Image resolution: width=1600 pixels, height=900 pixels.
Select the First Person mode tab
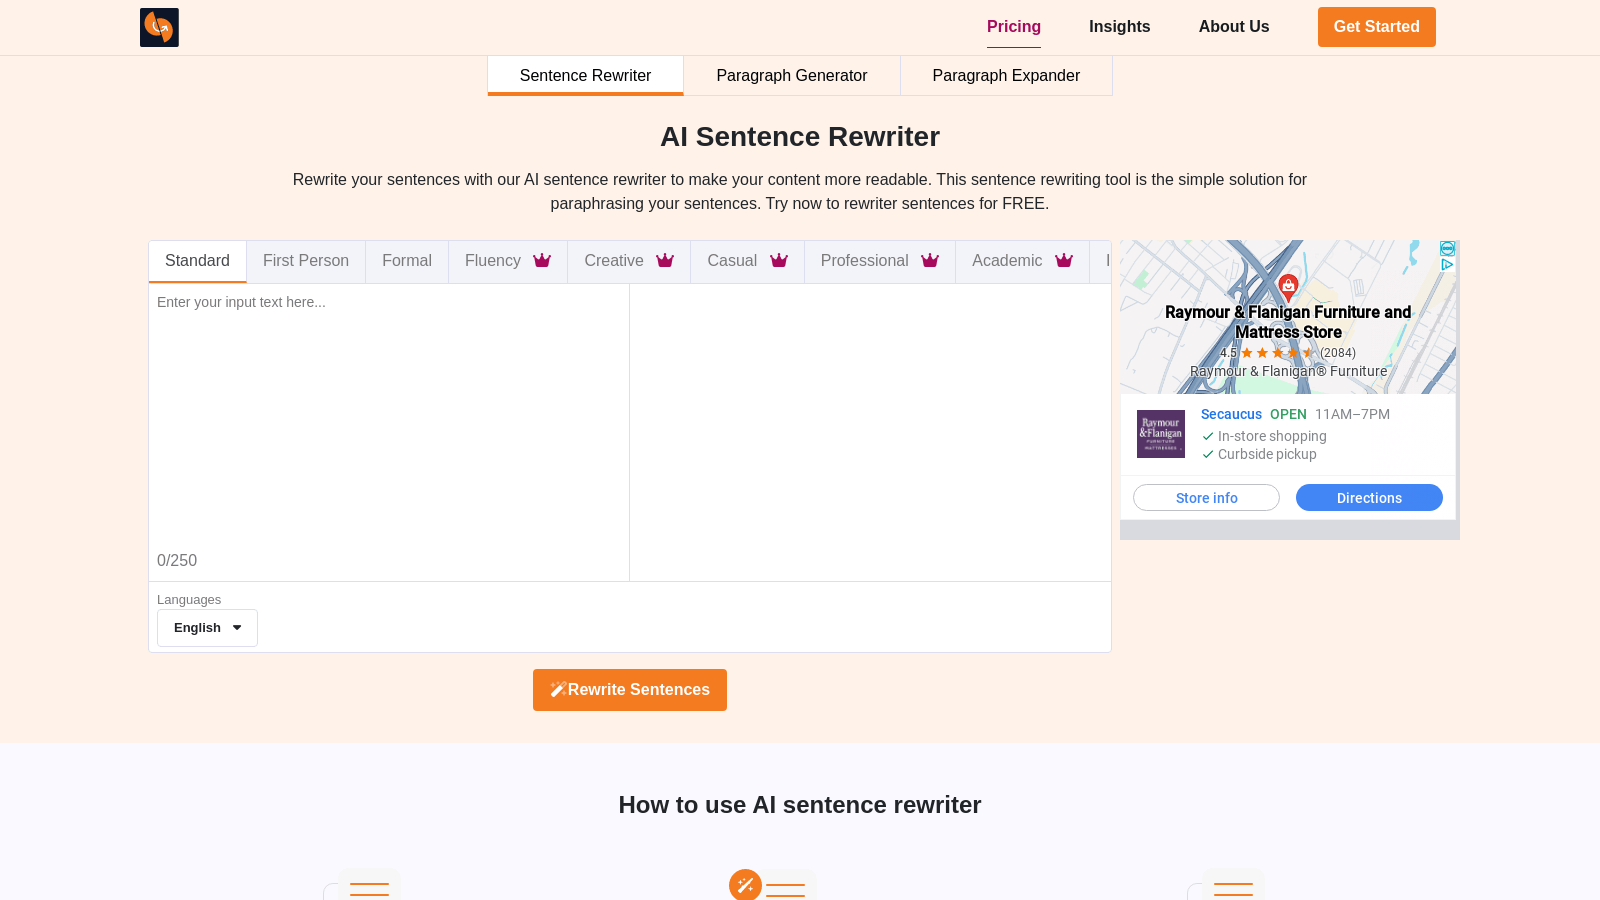point(306,261)
